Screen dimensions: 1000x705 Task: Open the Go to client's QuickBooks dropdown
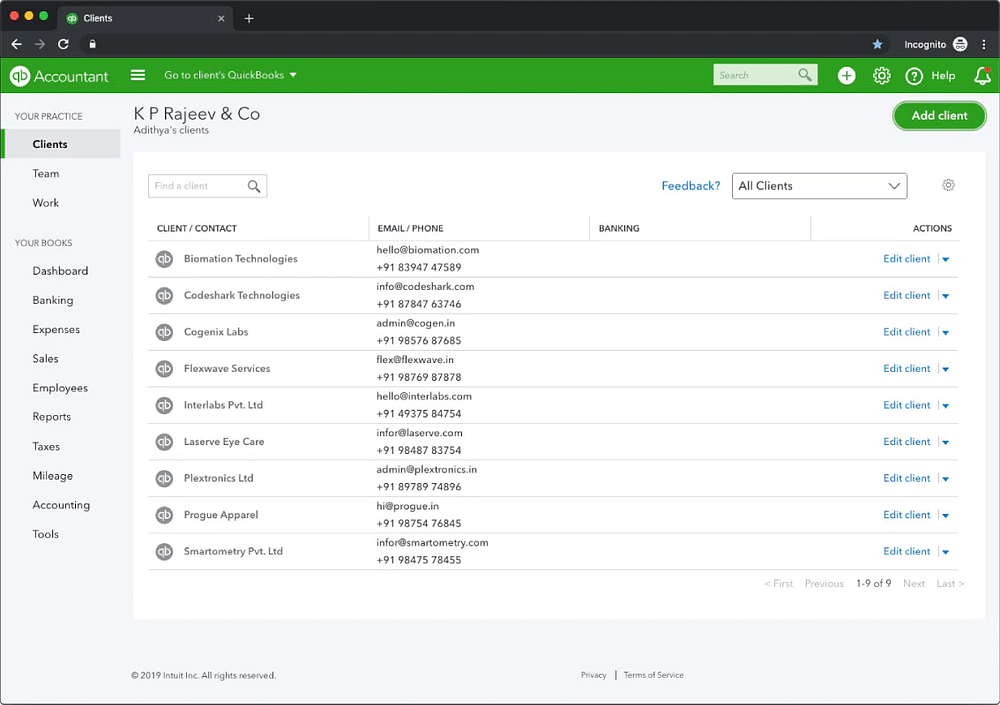pyautogui.click(x=230, y=75)
